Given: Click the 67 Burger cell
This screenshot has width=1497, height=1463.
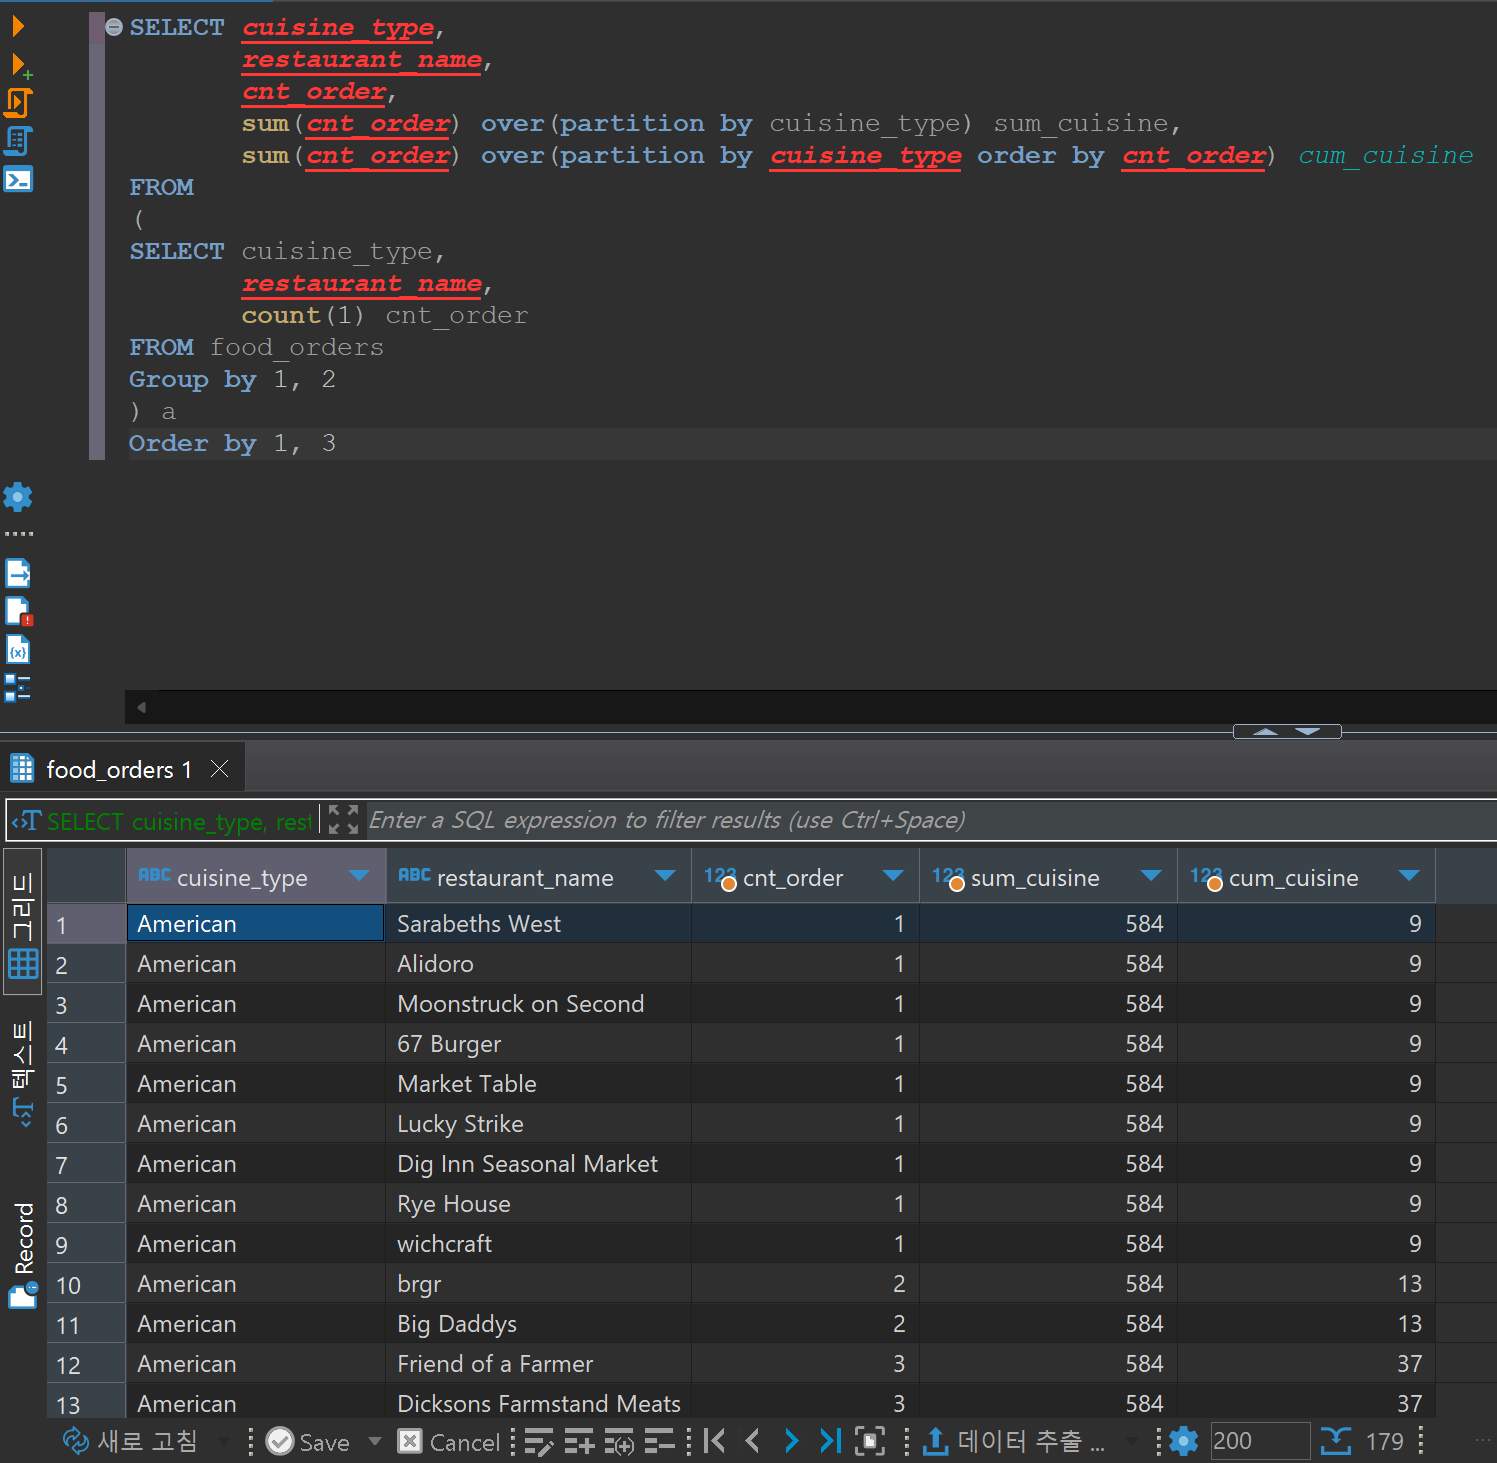Looking at the screenshot, I should 538,1043.
